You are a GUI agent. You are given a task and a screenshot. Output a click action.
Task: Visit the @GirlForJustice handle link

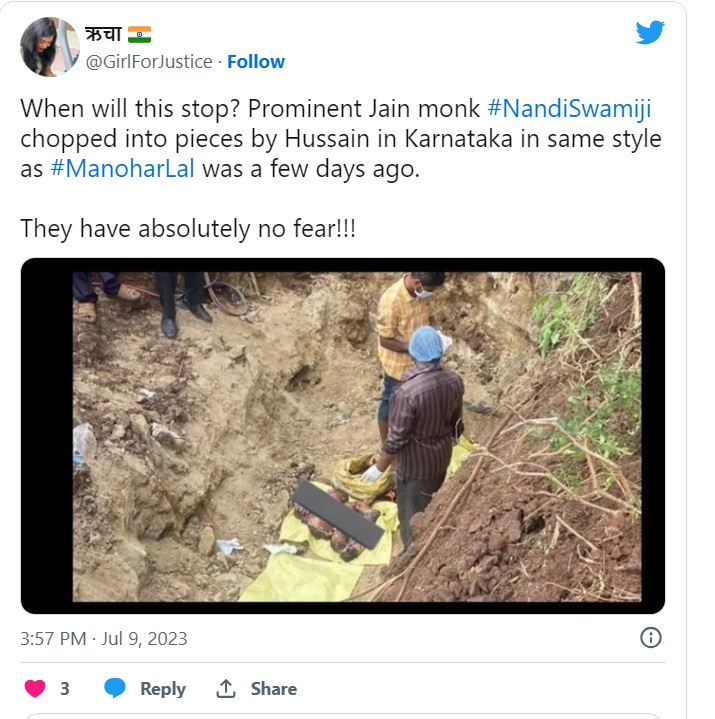tap(149, 62)
